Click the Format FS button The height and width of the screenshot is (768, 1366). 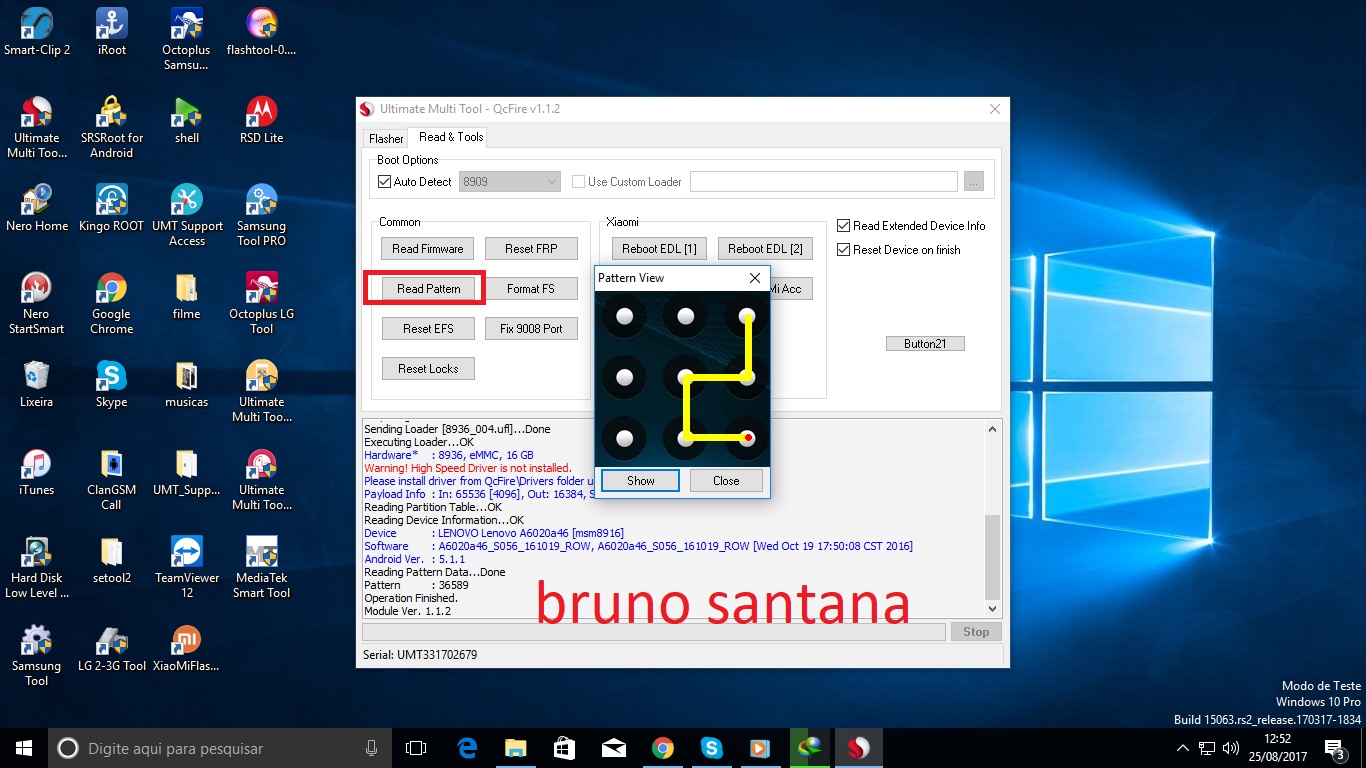[x=531, y=289]
